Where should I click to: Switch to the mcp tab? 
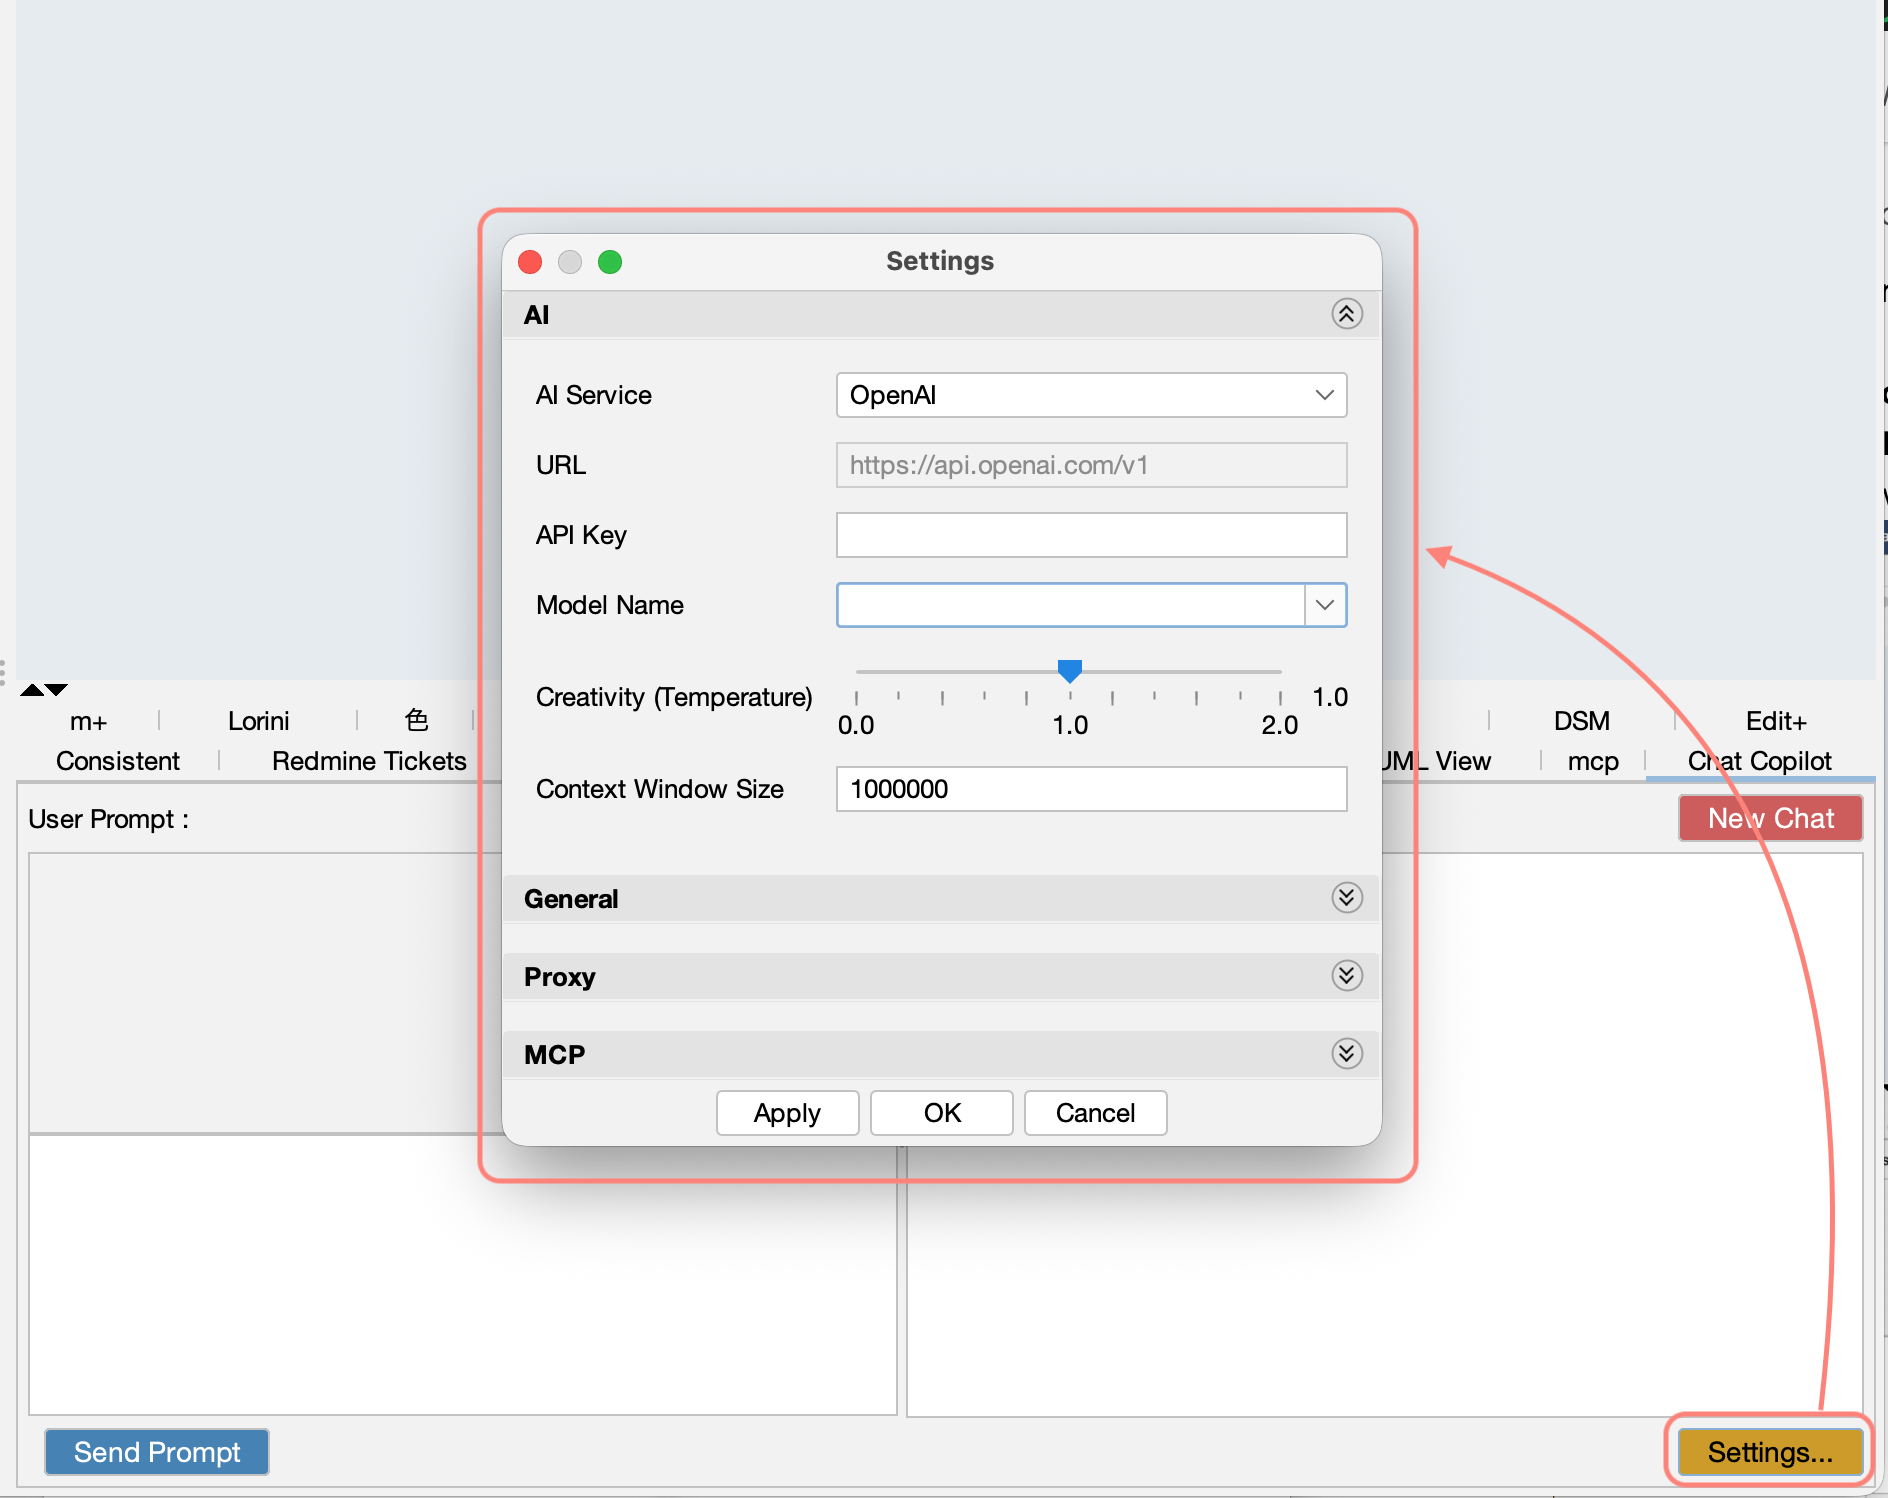pyautogui.click(x=1592, y=761)
